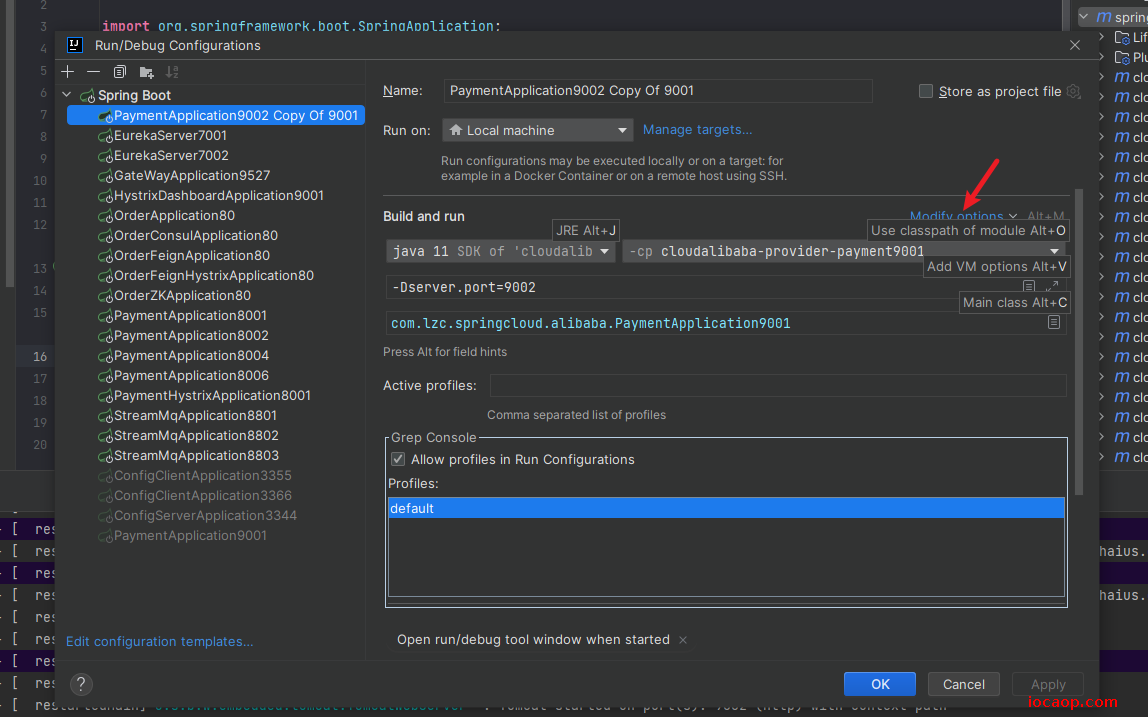Close the Run/Debug Configurations dialog
1148x717 pixels.
click(1075, 45)
